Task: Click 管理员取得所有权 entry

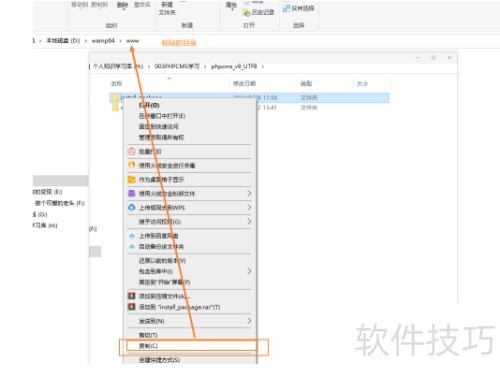Action: tap(161, 137)
